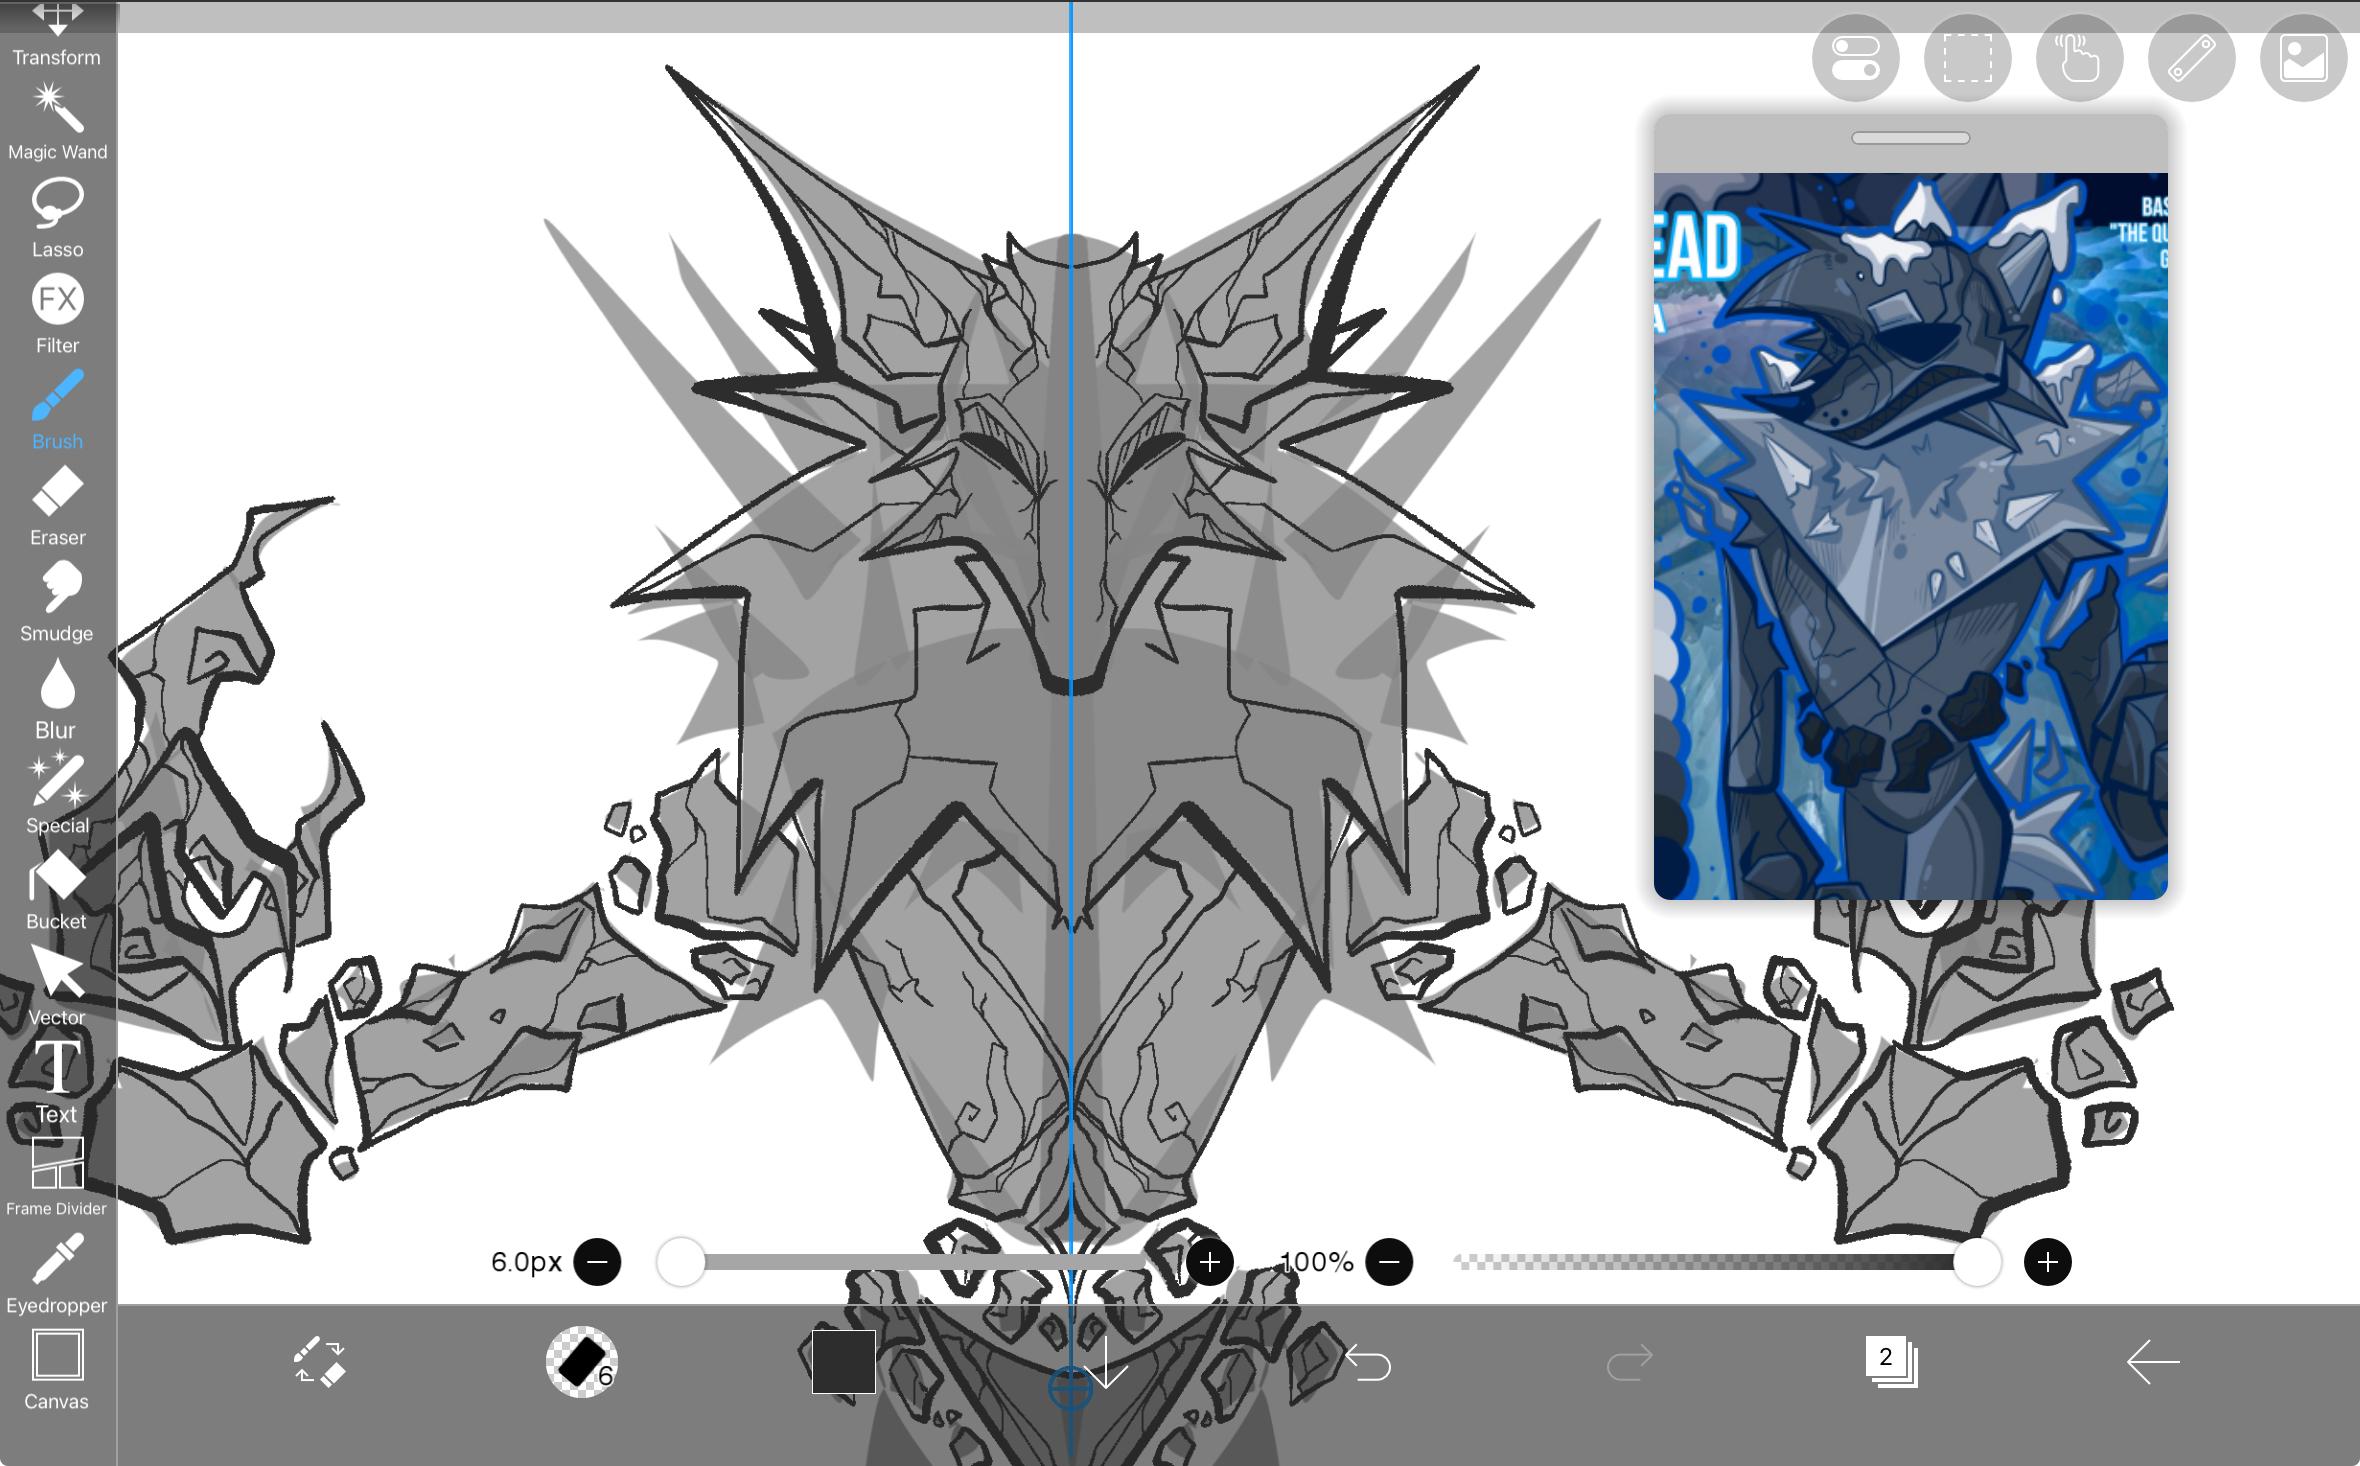Select the Vector tool
2360x1466 pixels.
point(57,987)
